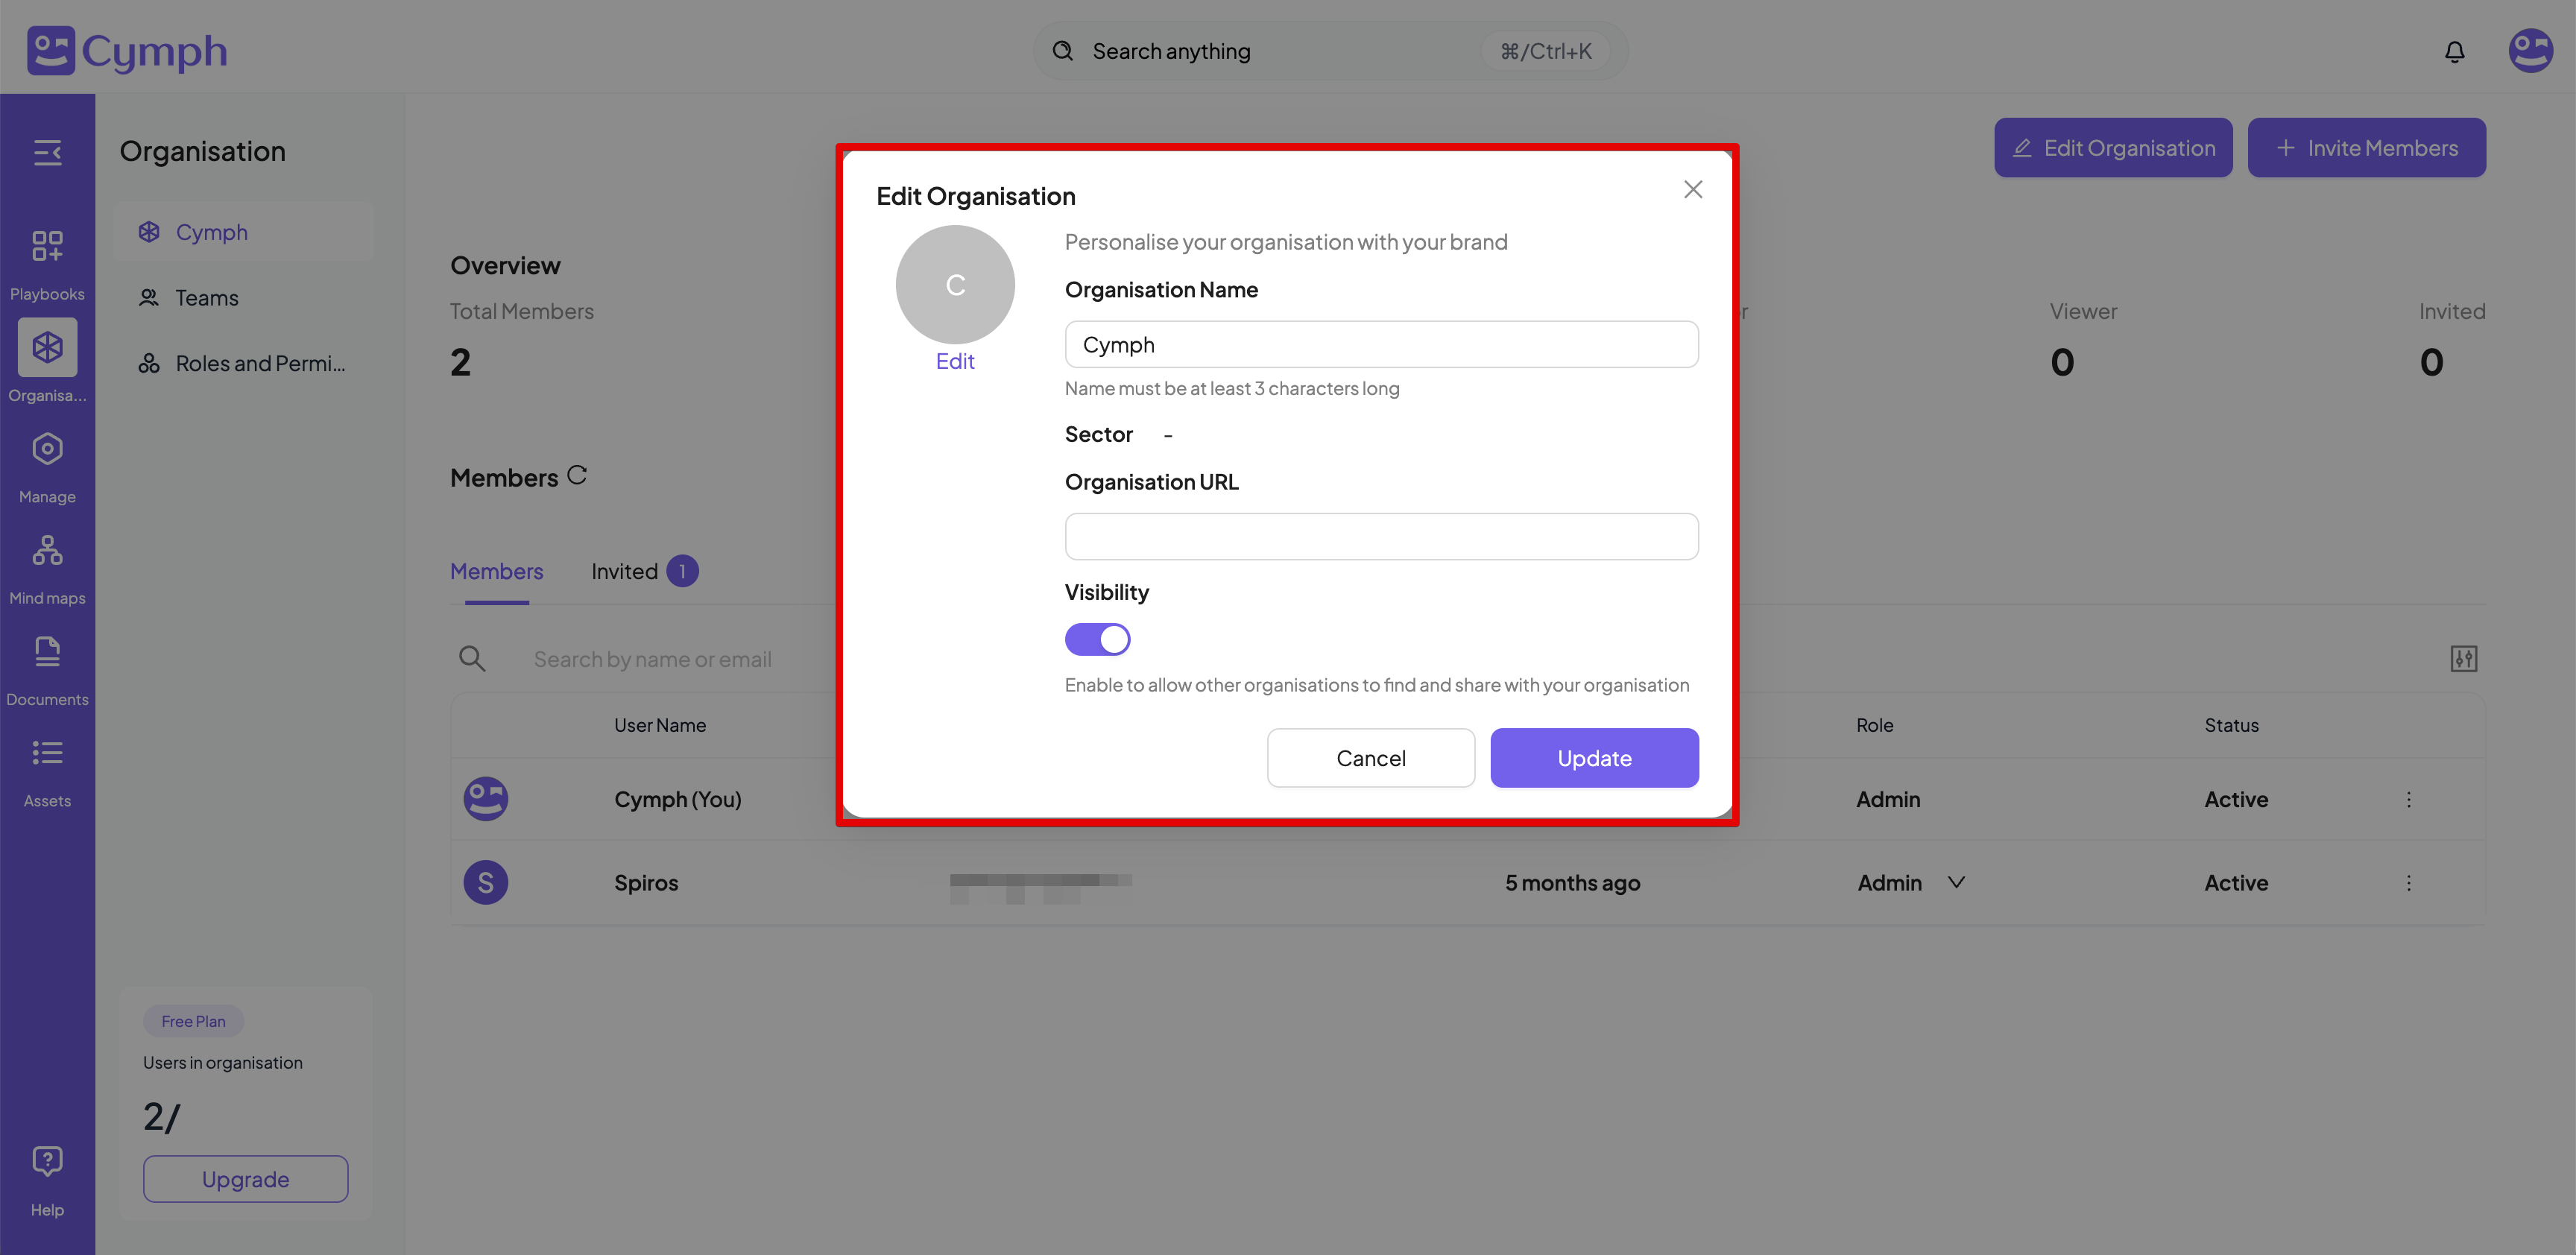Screen dimensions: 2576x1255
Task: Open the filter options icon above the member table
Action: (x=2465, y=658)
